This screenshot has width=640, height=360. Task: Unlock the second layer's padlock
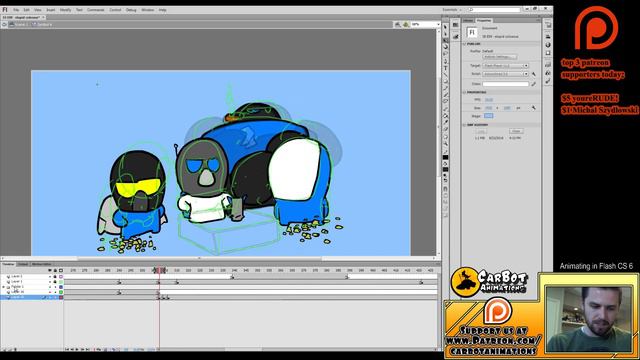point(55,282)
